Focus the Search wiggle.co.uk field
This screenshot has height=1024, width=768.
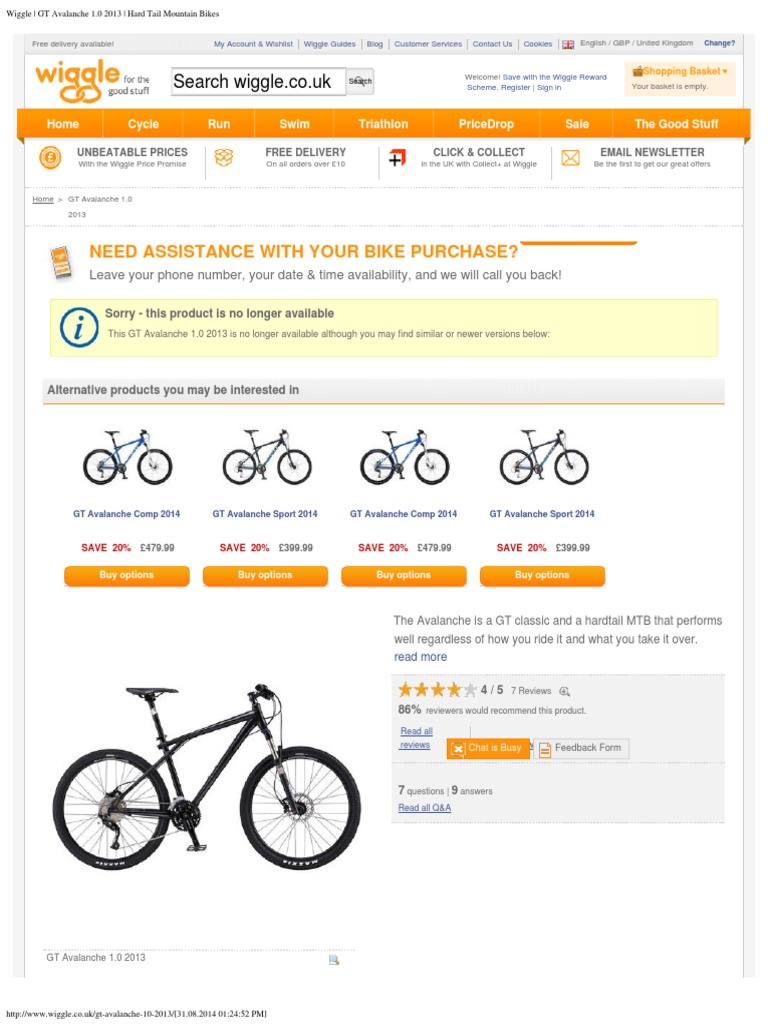(257, 82)
